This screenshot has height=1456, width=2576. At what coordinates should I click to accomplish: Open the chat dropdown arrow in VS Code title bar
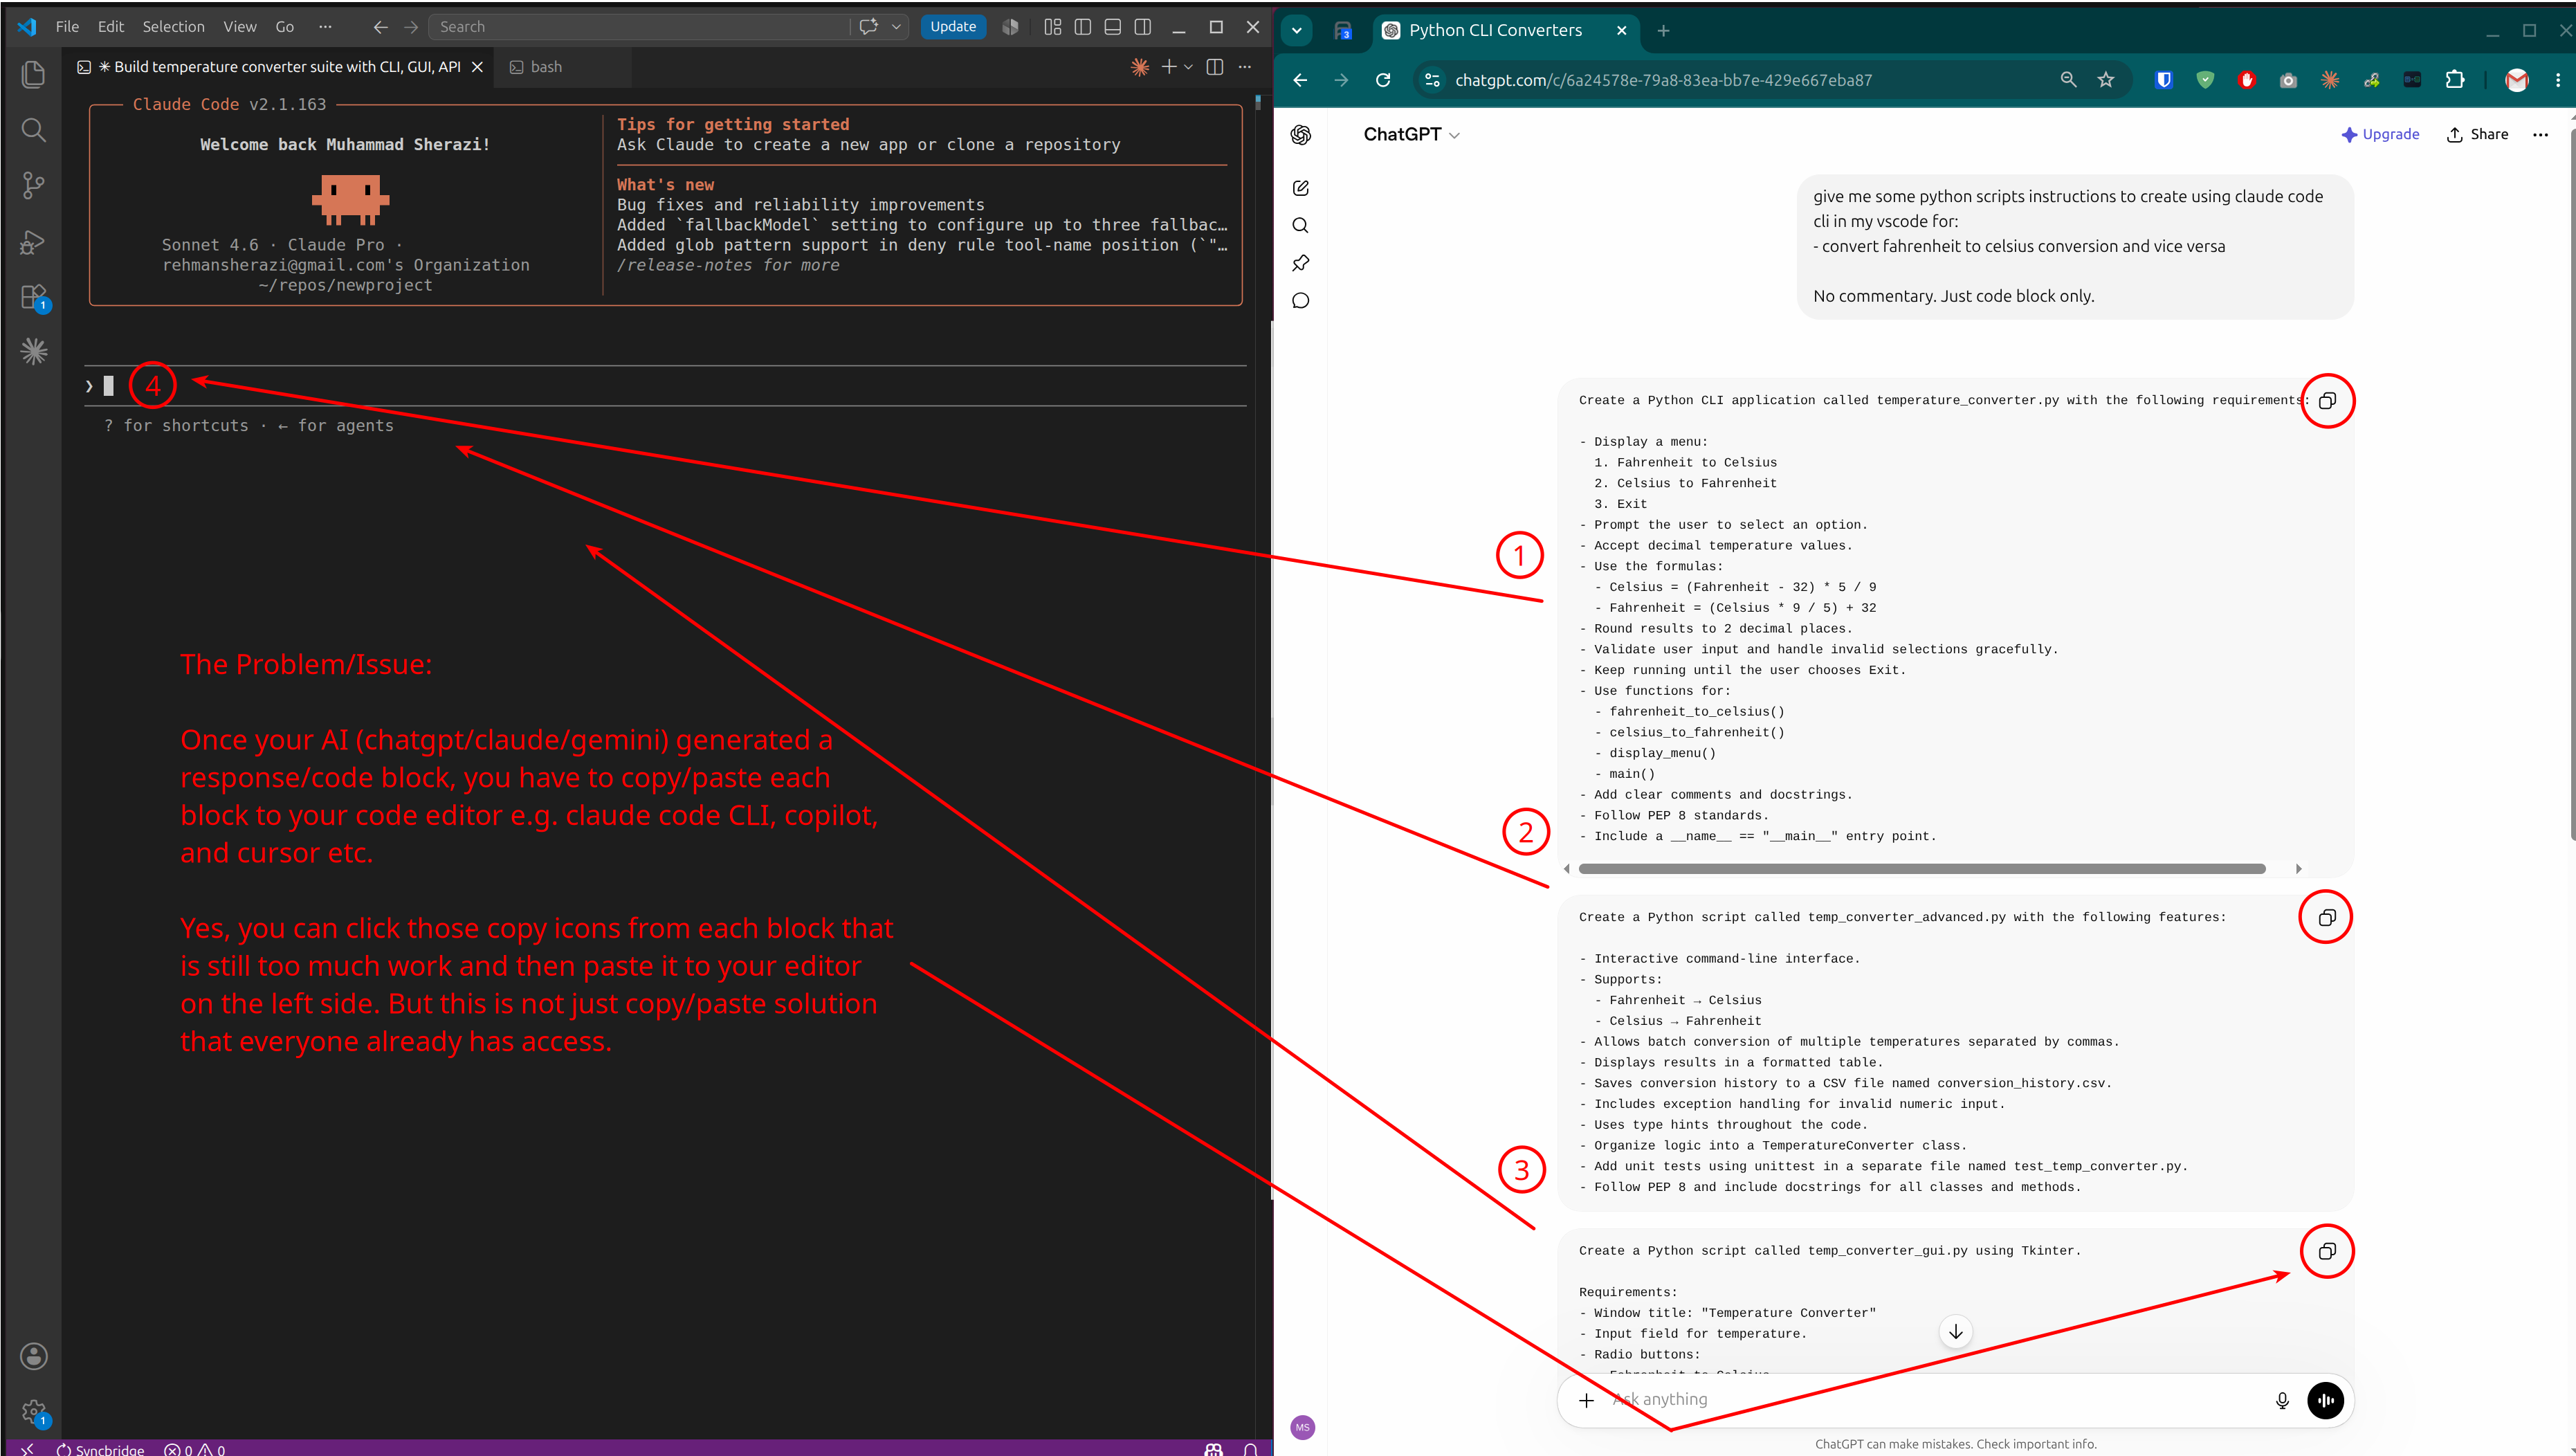[896, 27]
